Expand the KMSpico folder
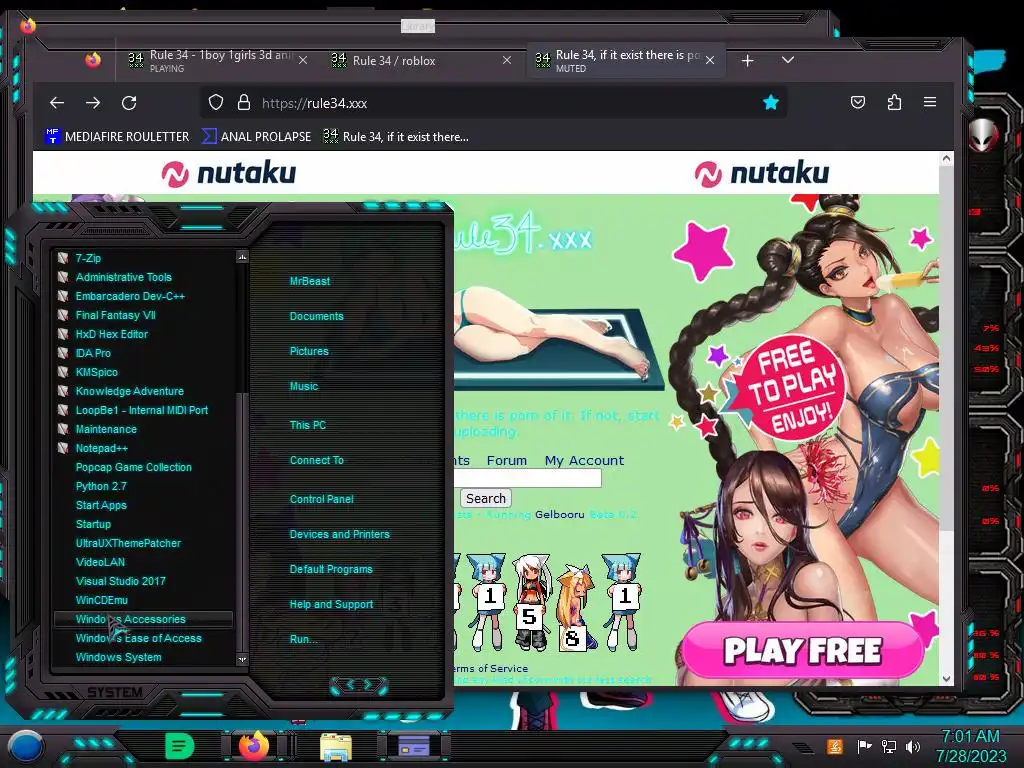The width and height of the screenshot is (1024, 768). click(96, 372)
